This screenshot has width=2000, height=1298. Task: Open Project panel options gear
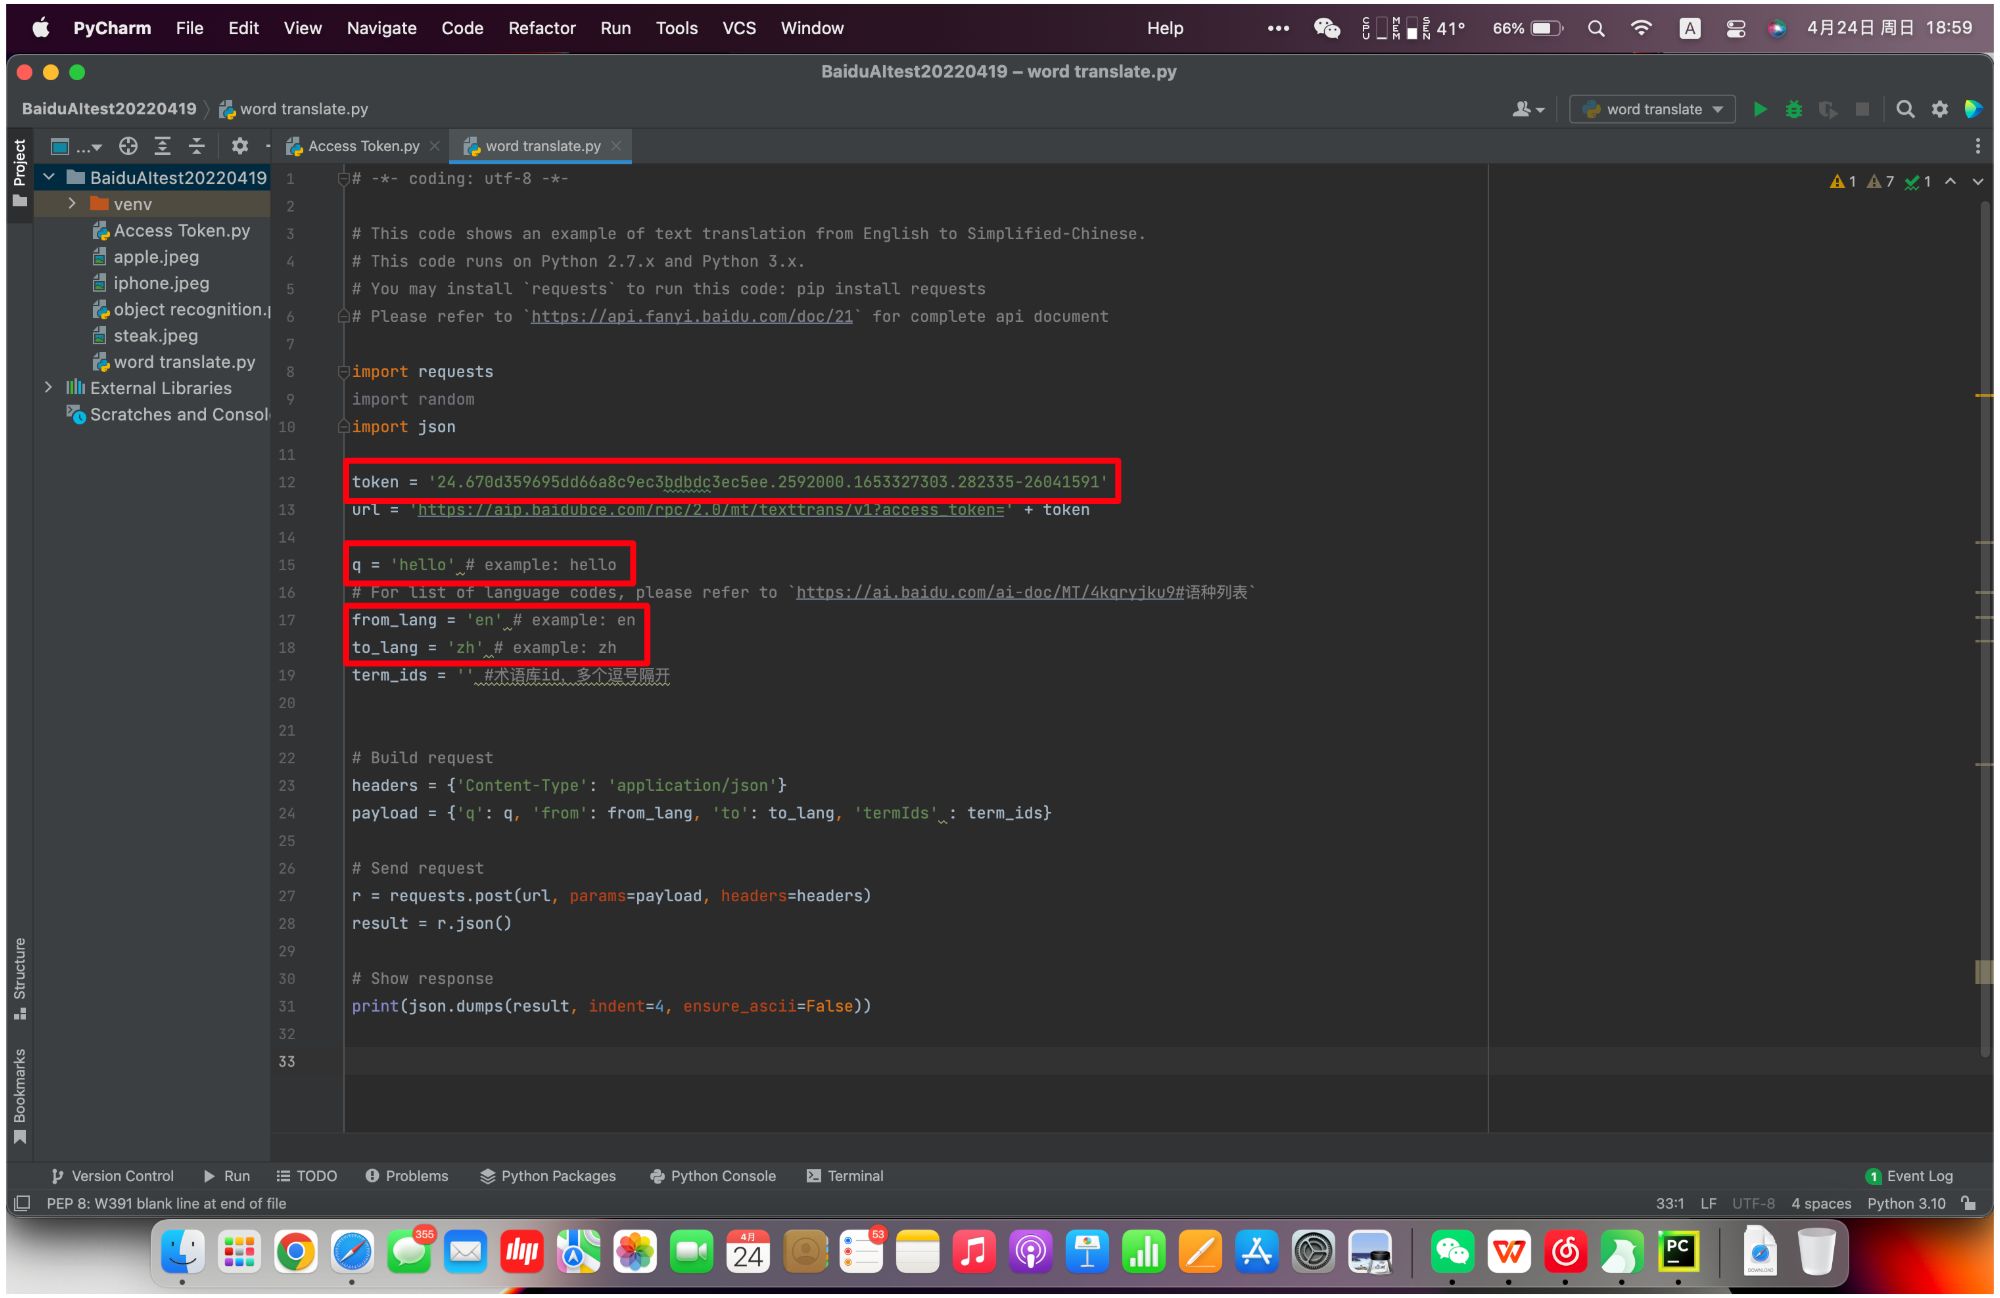click(x=240, y=146)
